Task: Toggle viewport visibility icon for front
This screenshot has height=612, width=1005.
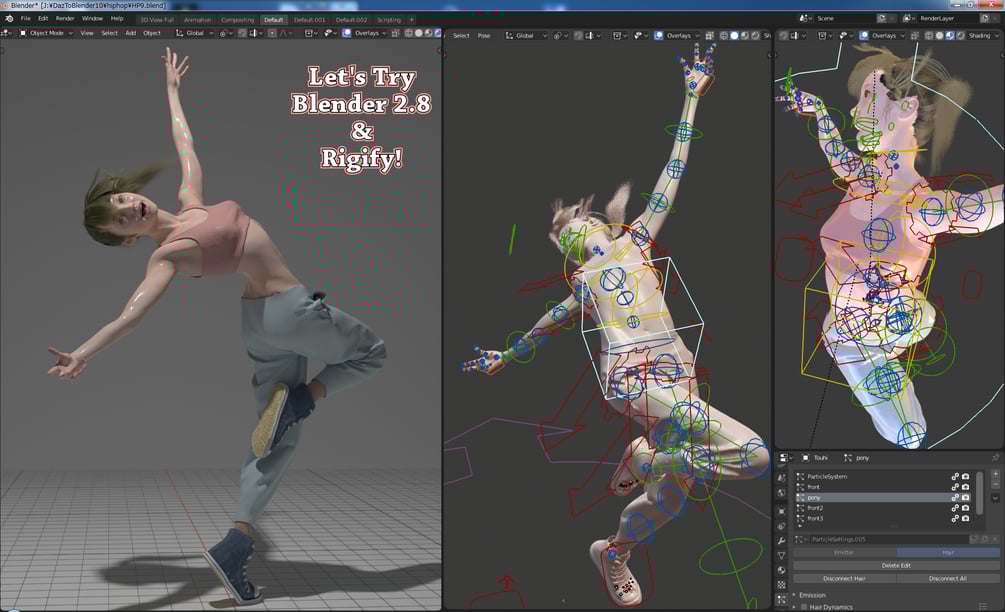Action: coord(954,487)
